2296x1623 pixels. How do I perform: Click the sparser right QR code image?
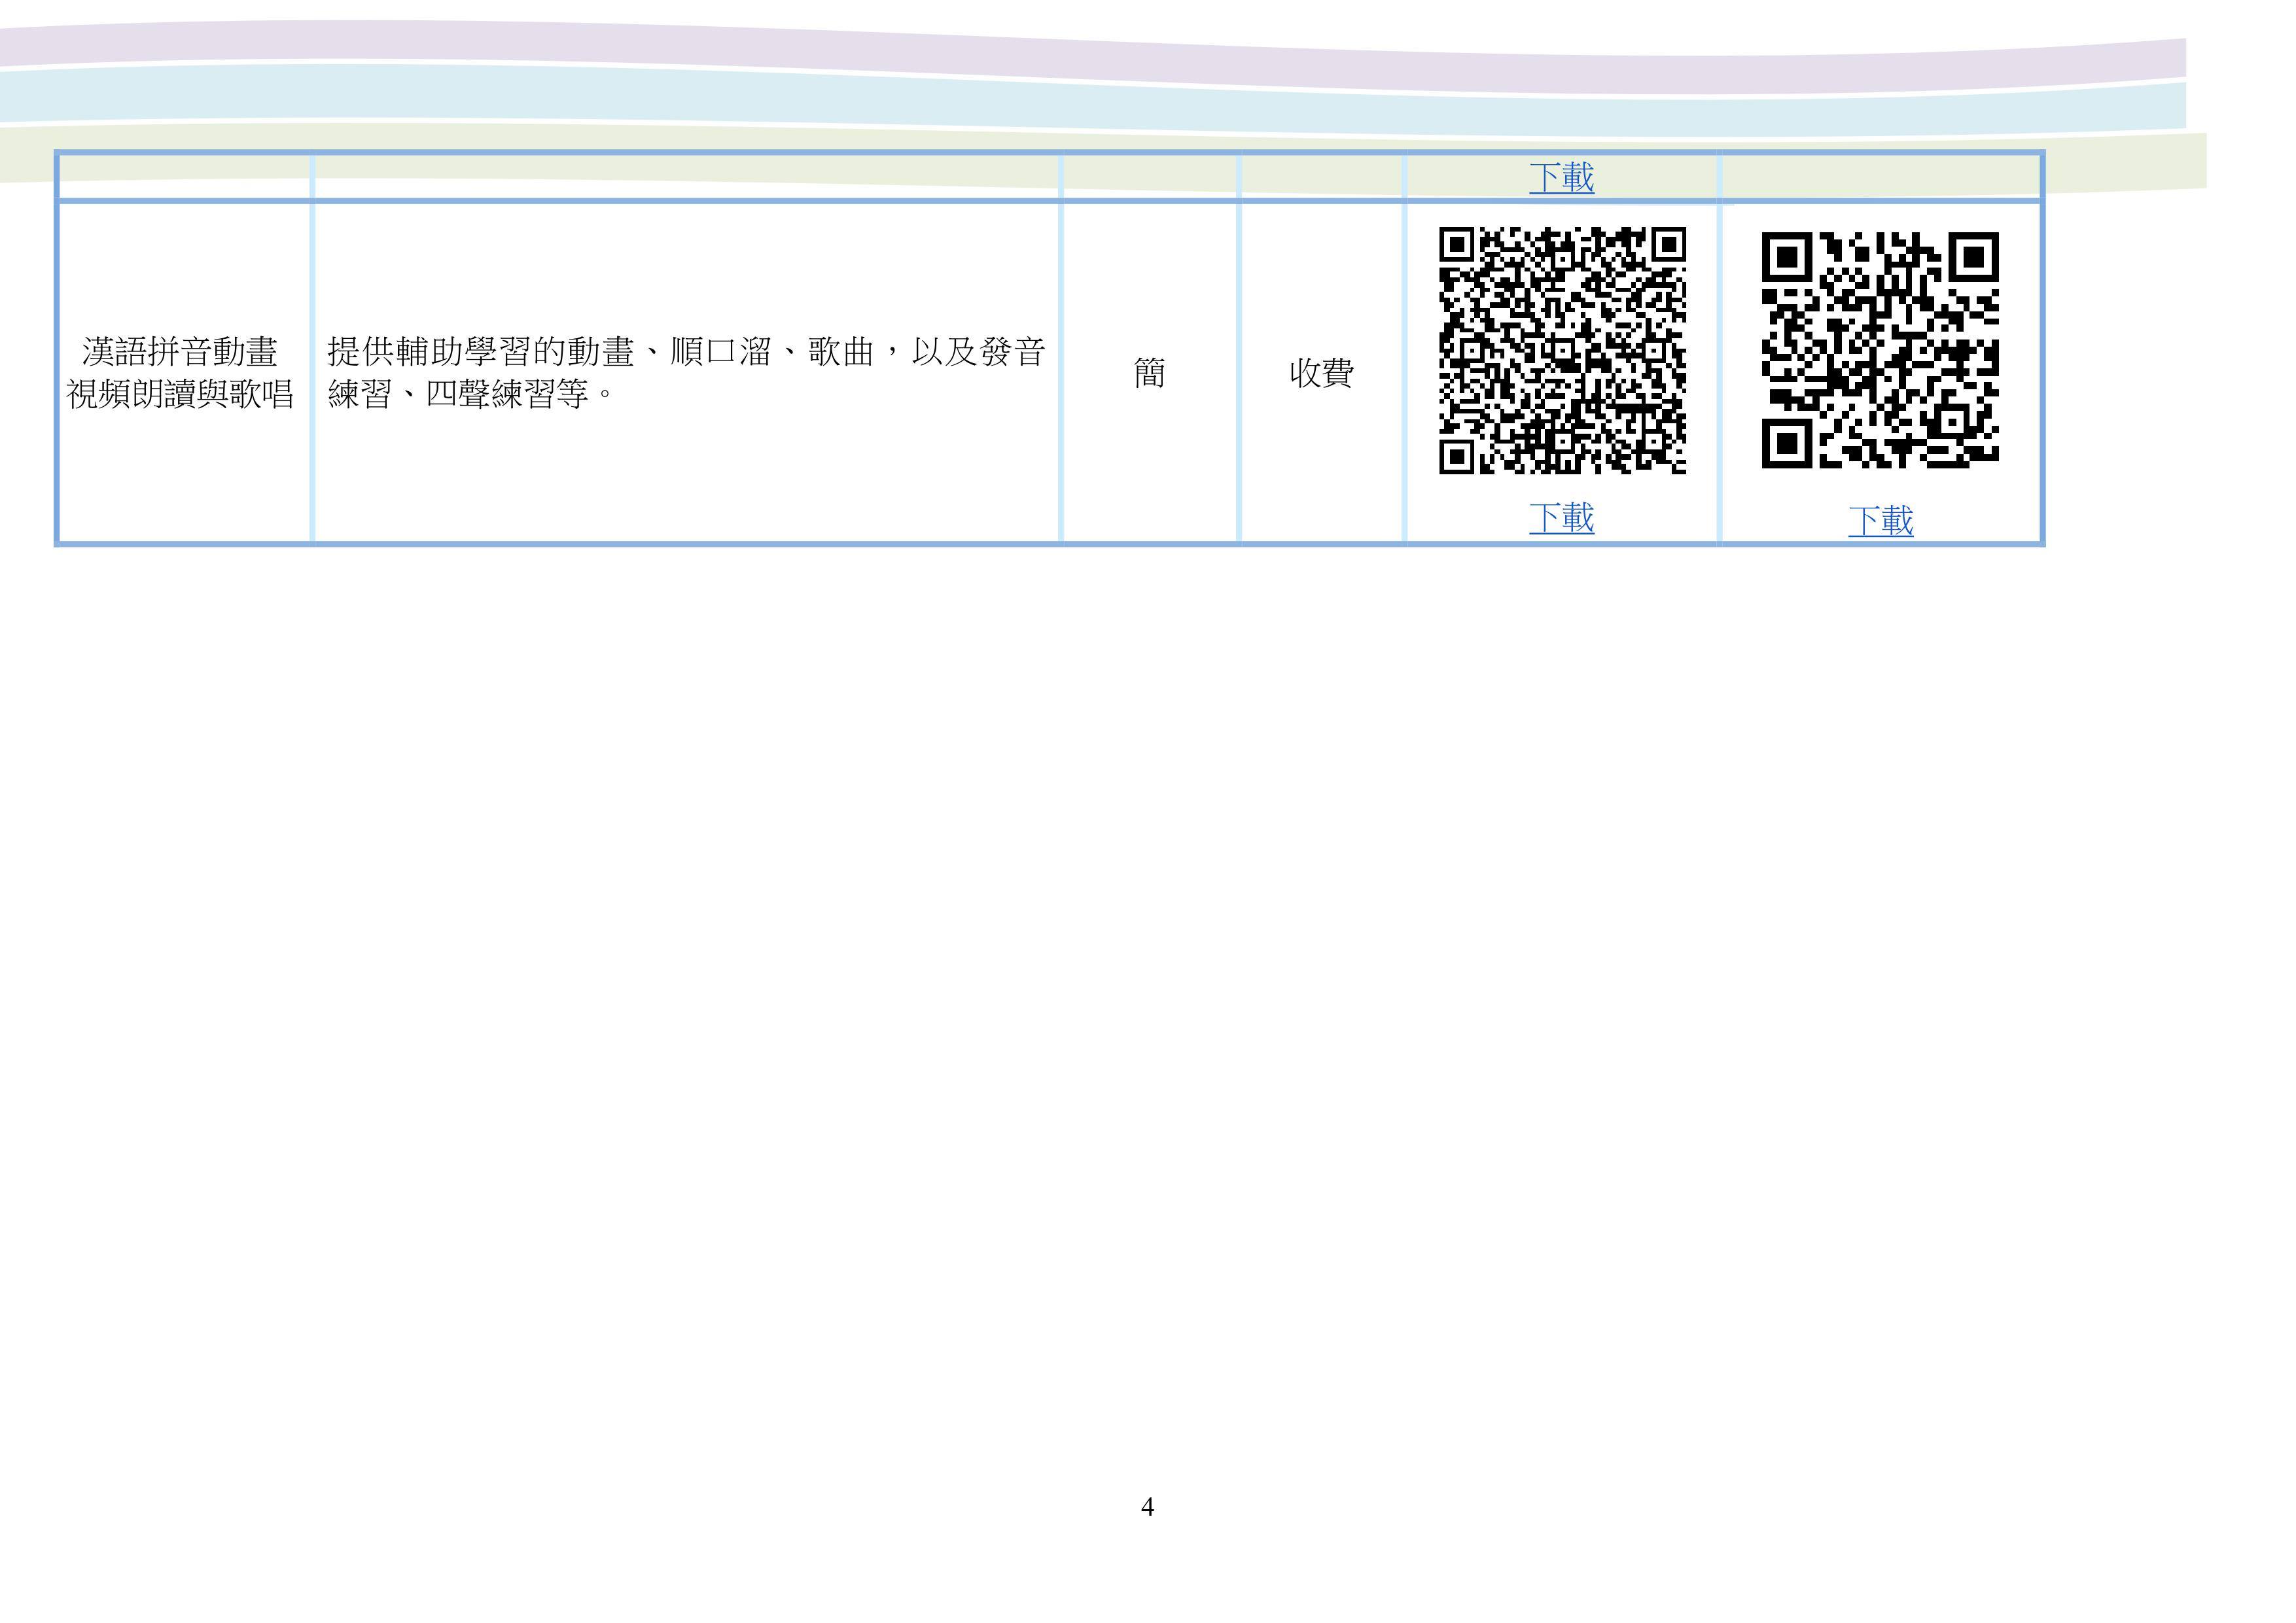[x=1880, y=350]
